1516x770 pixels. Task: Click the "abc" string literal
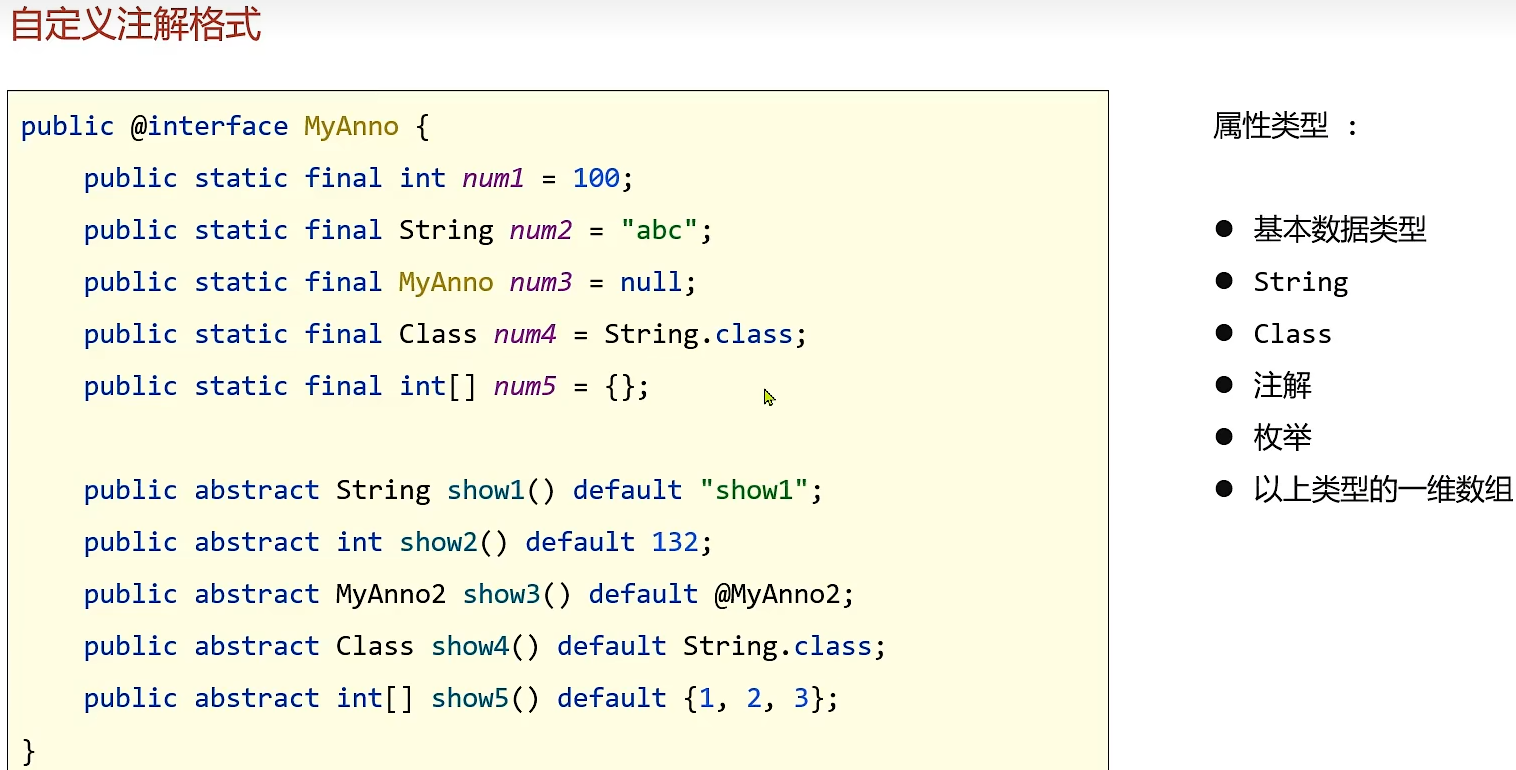tap(658, 230)
